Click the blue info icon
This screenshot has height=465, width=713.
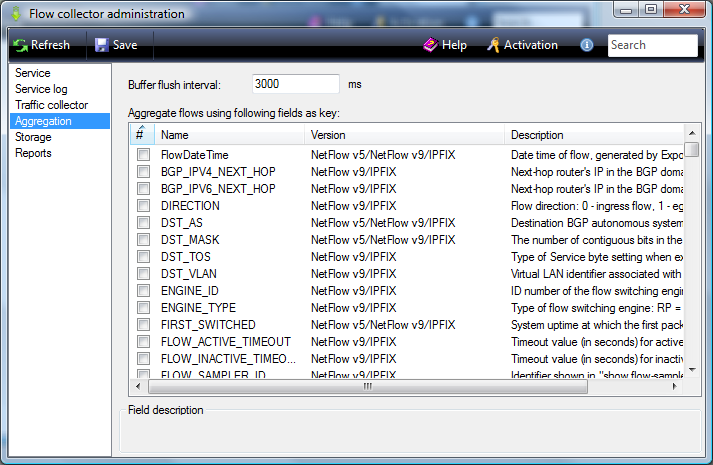(587, 45)
